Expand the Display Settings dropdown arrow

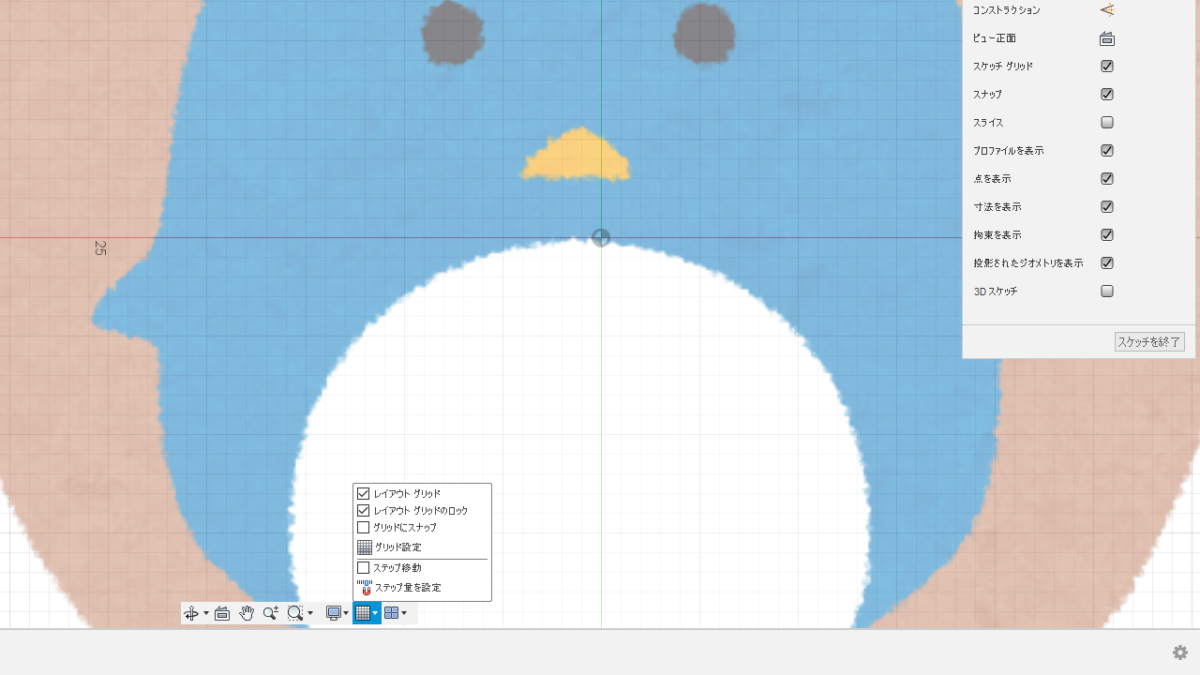coord(346,613)
